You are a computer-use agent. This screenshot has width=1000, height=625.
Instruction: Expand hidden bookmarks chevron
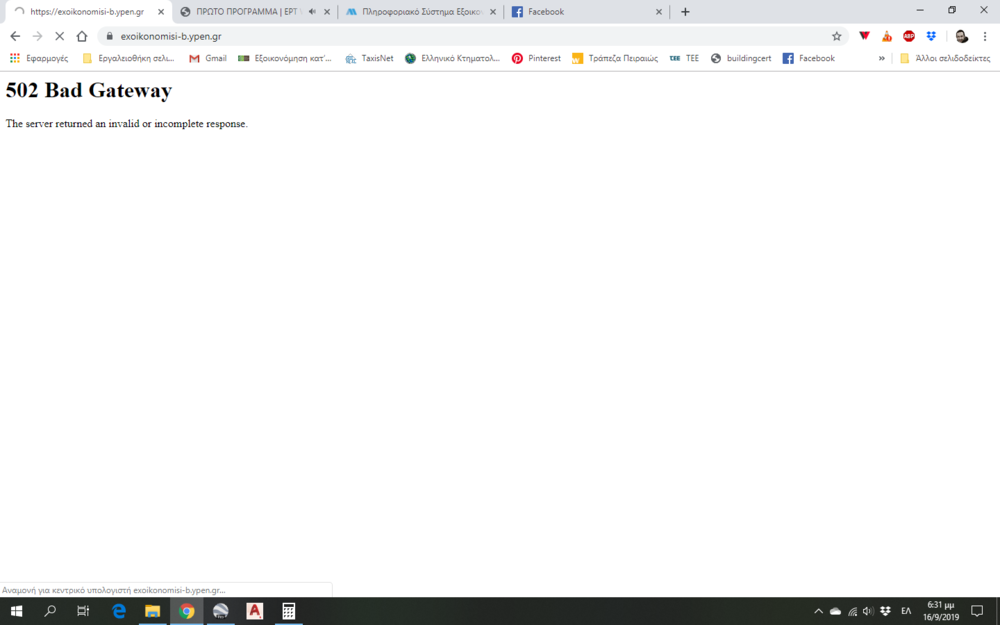[881, 58]
